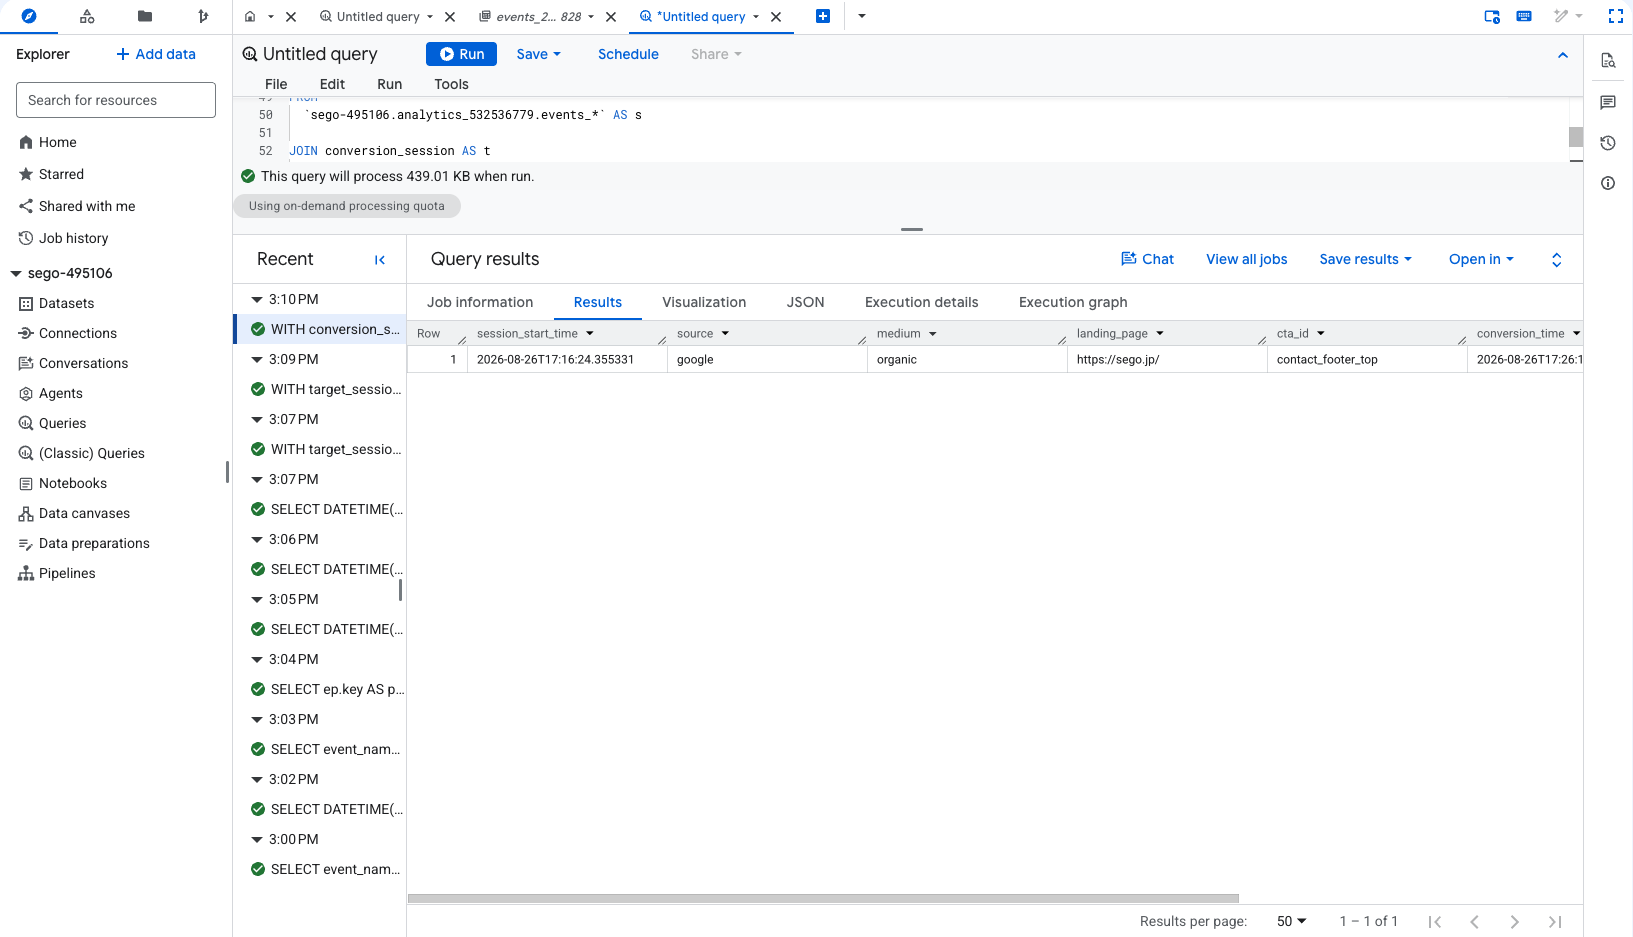Click the Cloud Shell style icon at top right
The height and width of the screenshot is (937, 1633).
pyautogui.click(x=1492, y=16)
